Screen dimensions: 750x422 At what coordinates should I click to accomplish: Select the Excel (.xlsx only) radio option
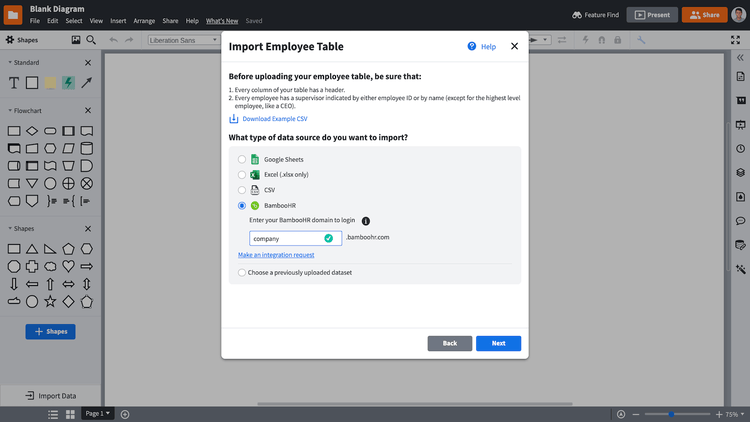(x=242, y=175)
